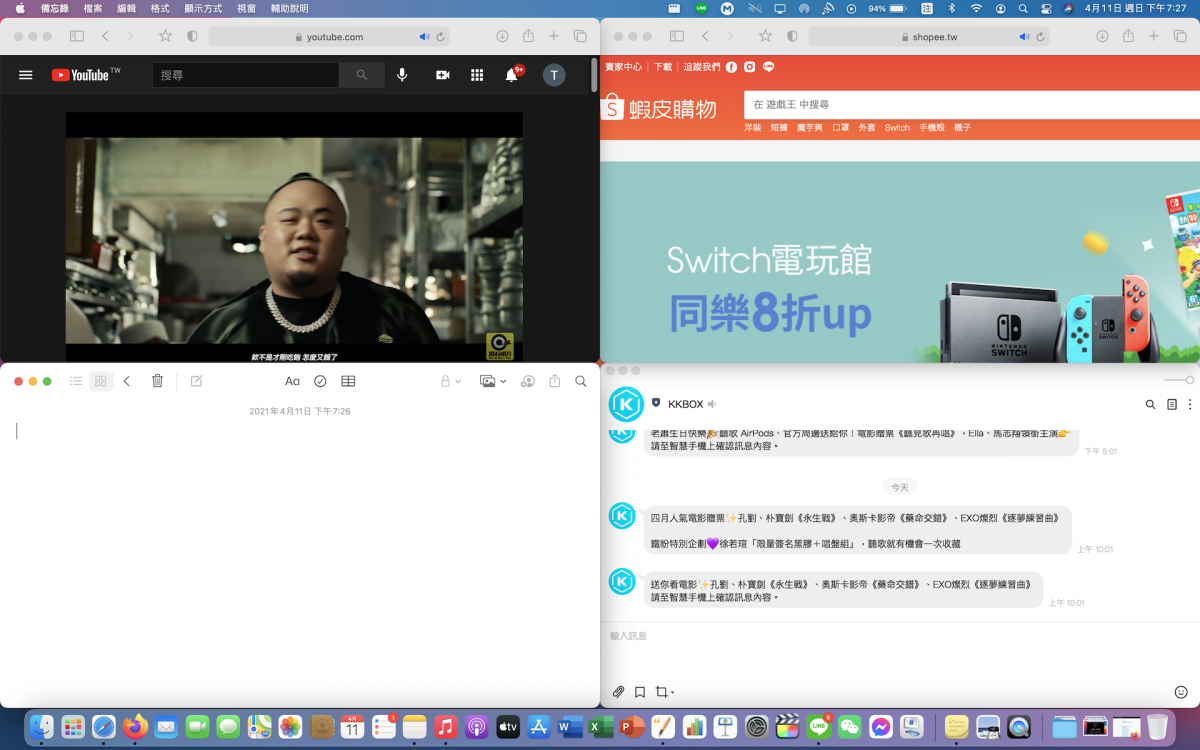Screen dimensions: 1200x750
Task: Click the YouTube search magnifier button
Action: [x=362, y=75]
